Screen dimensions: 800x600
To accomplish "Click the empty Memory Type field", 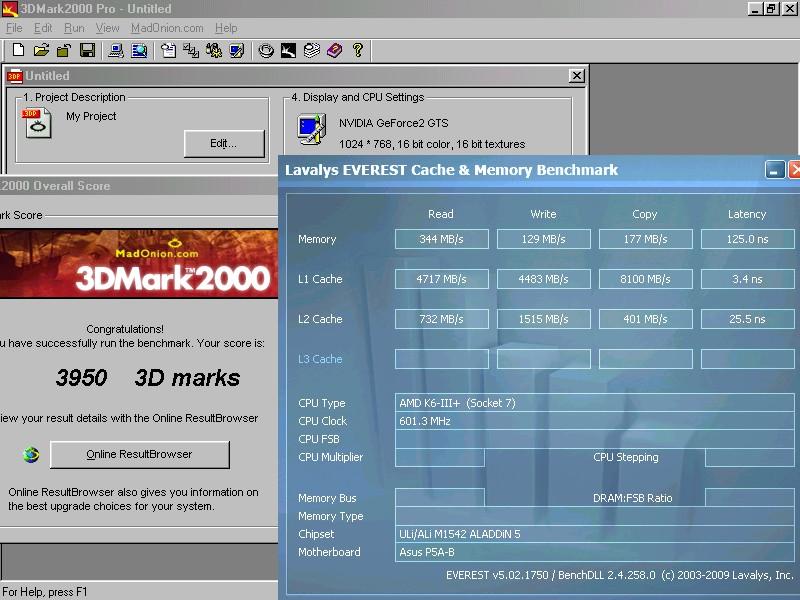I will [x=594, y=516].
